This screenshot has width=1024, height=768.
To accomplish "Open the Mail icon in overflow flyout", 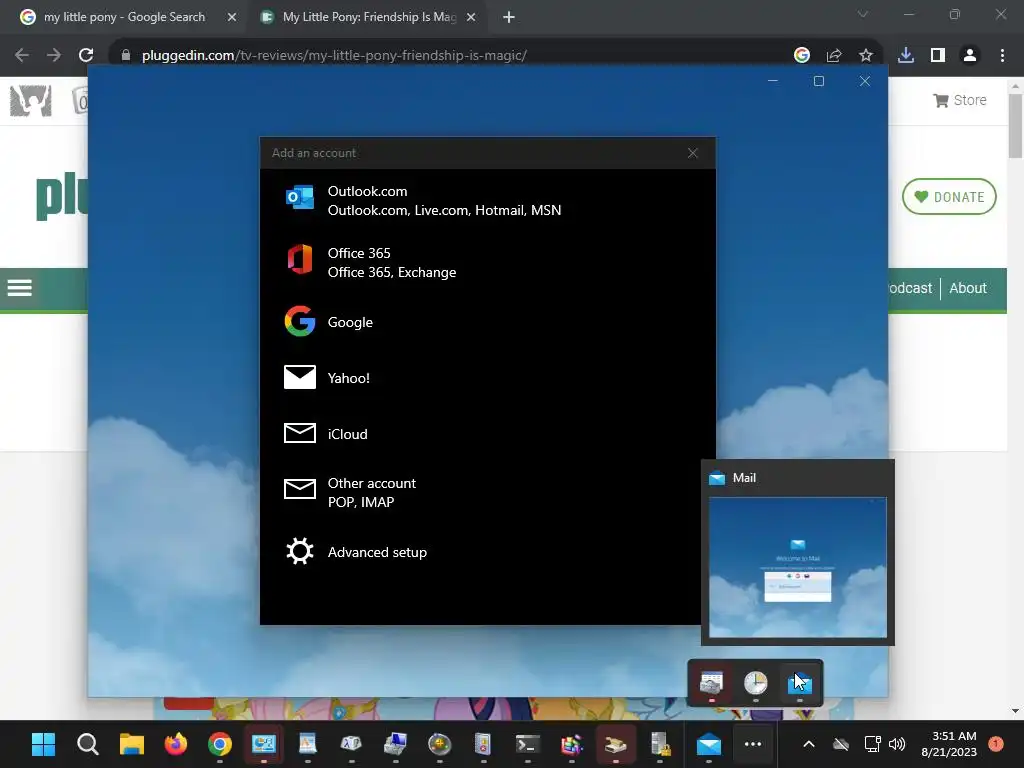I will [800, 683].
